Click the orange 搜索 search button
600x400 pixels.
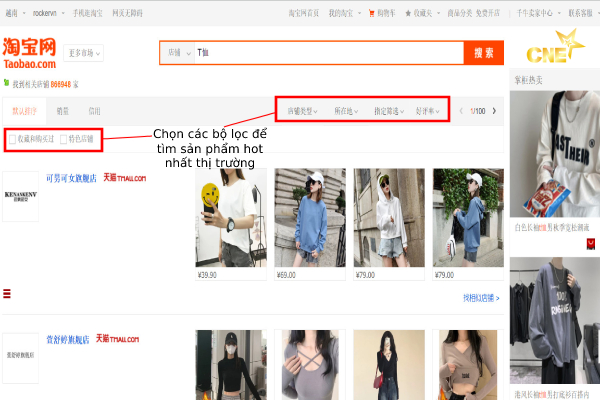coord(484,53)
